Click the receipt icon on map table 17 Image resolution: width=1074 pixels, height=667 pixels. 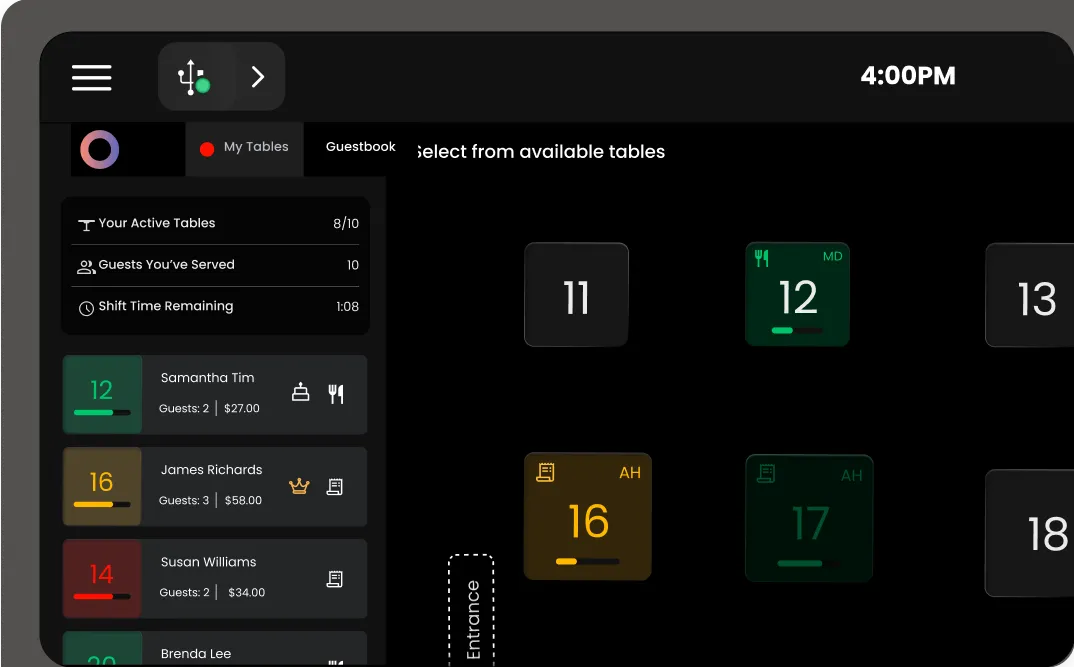[x=766, y=473]
